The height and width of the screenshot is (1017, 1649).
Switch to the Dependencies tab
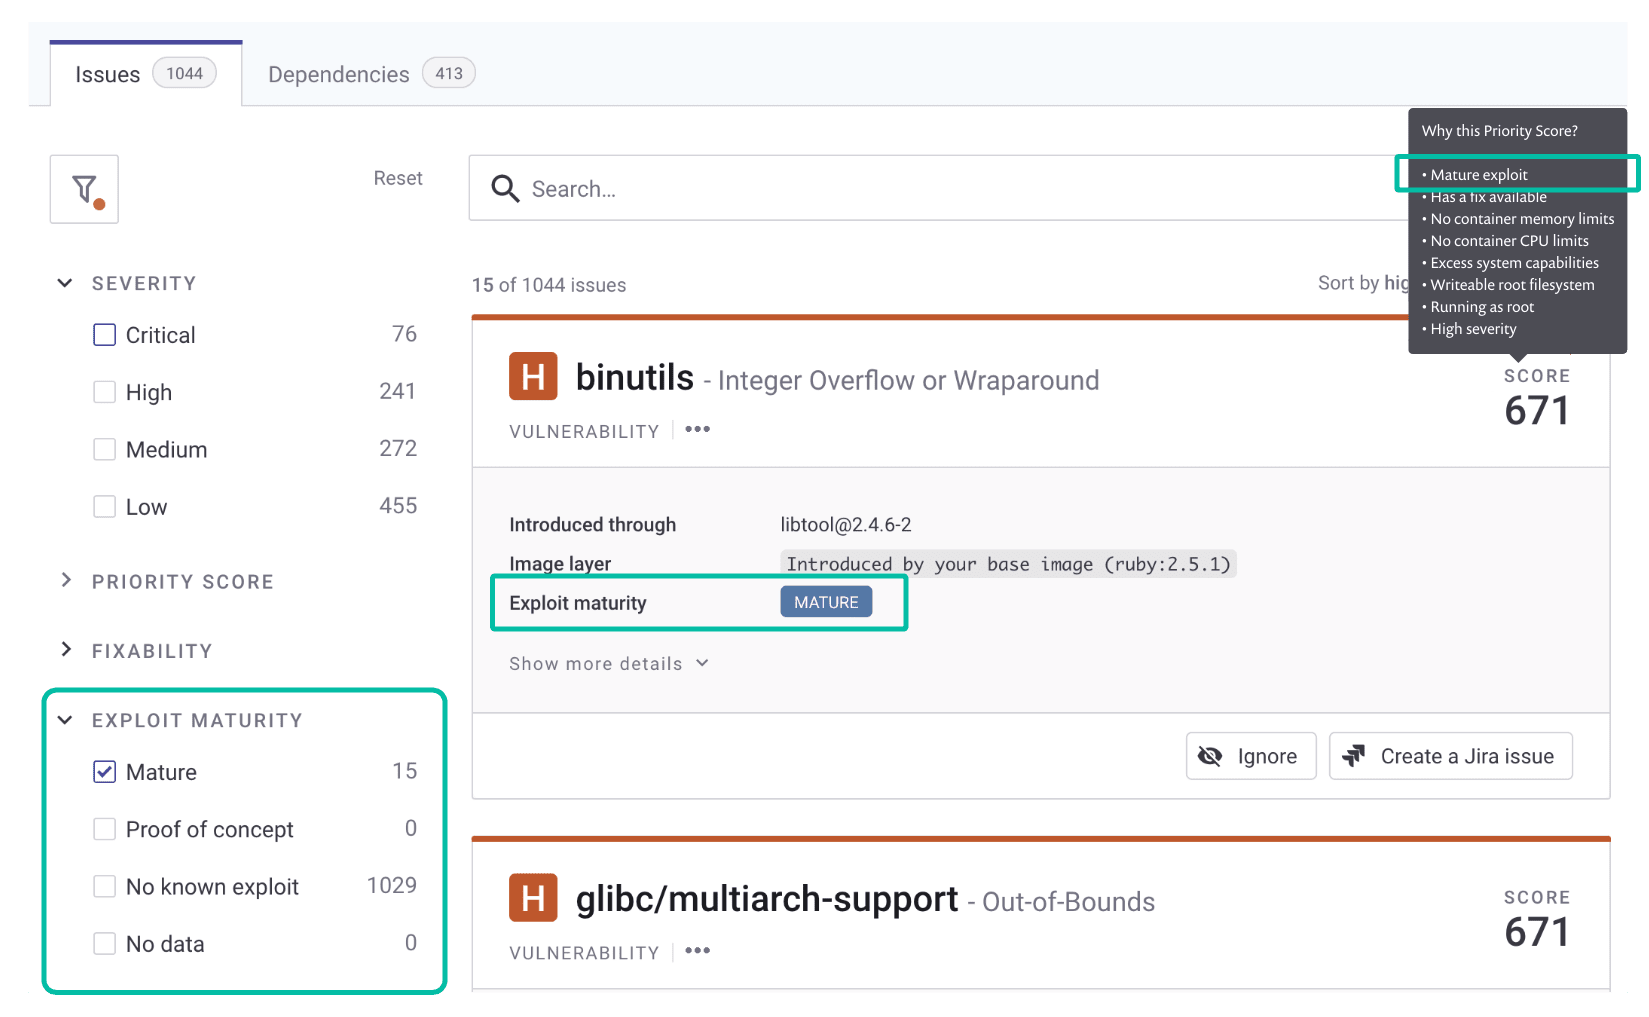pyautogui.click(x=371, y=74)
